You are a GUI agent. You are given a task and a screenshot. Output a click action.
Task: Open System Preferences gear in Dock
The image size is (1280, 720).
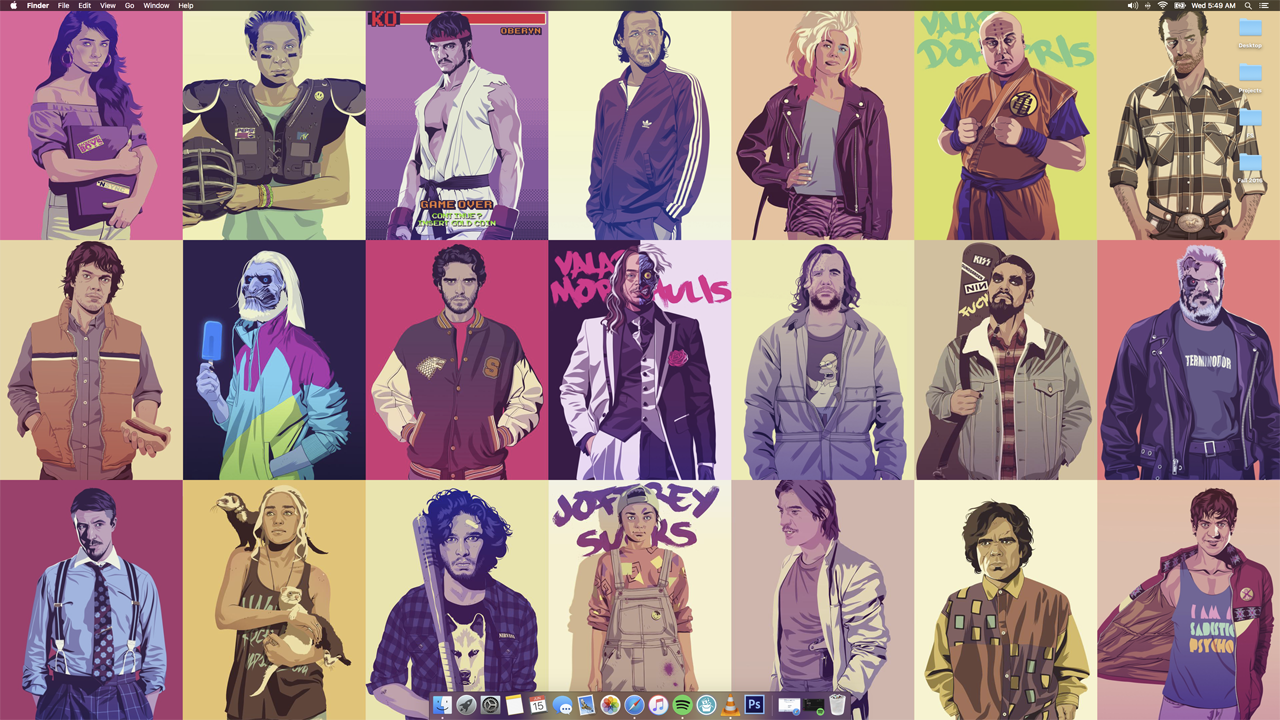[490, 705]
